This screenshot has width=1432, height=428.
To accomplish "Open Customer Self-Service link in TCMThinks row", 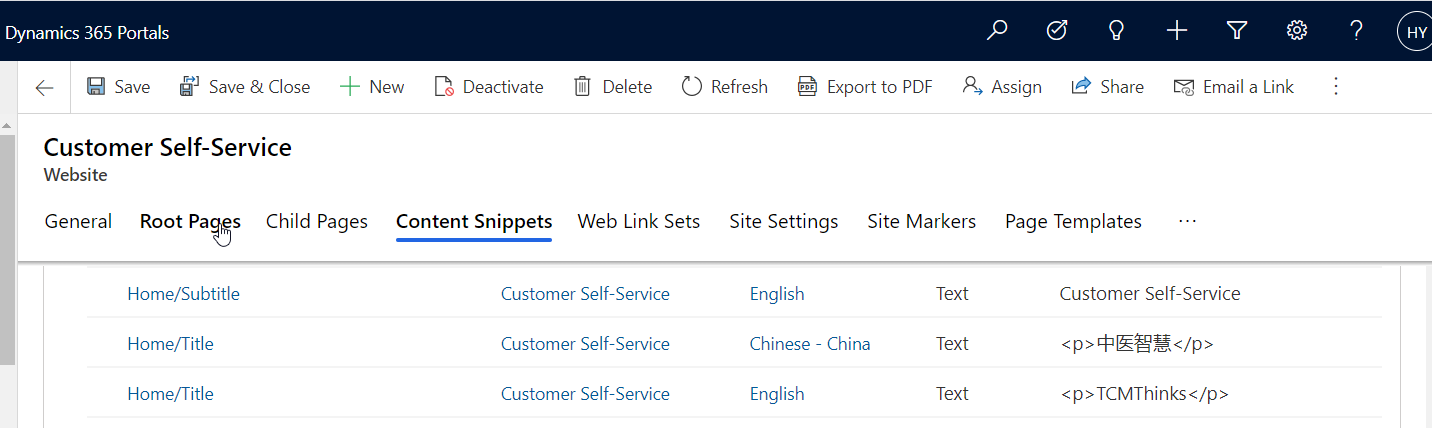I will click(x=585, y=394).
